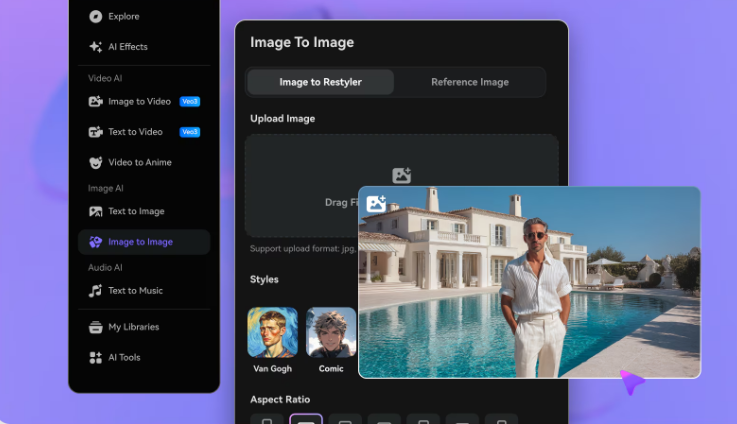The height and width of the screenshot is (424, 737).
Task: Open AI Effects from the sidebar
Action: [x=128, y=47]
